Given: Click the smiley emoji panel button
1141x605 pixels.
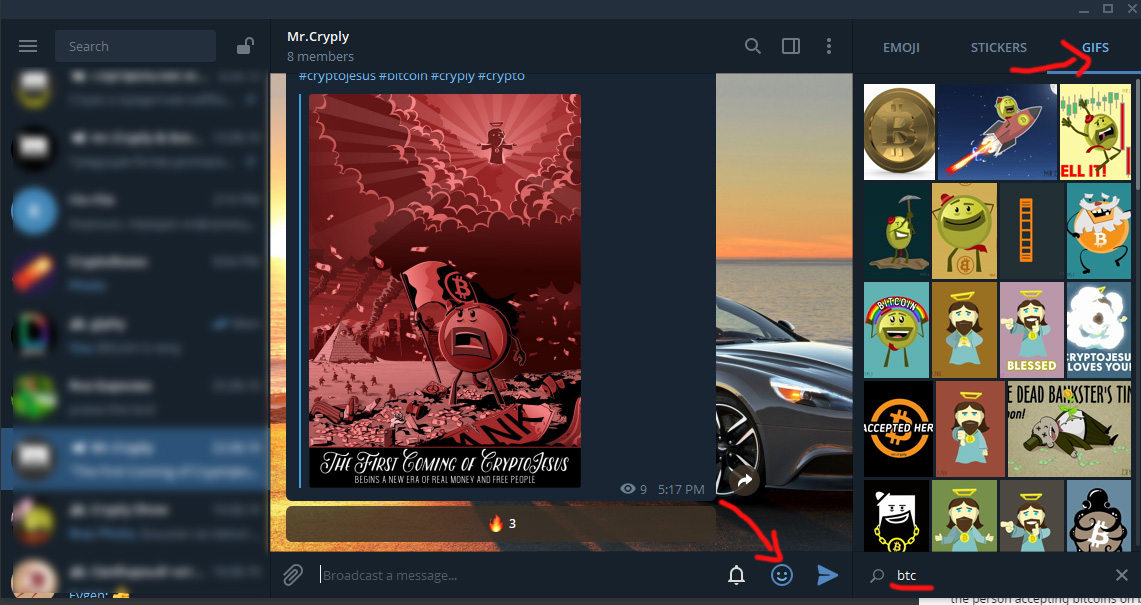Looking at the screenshot, I should [782, 575].
